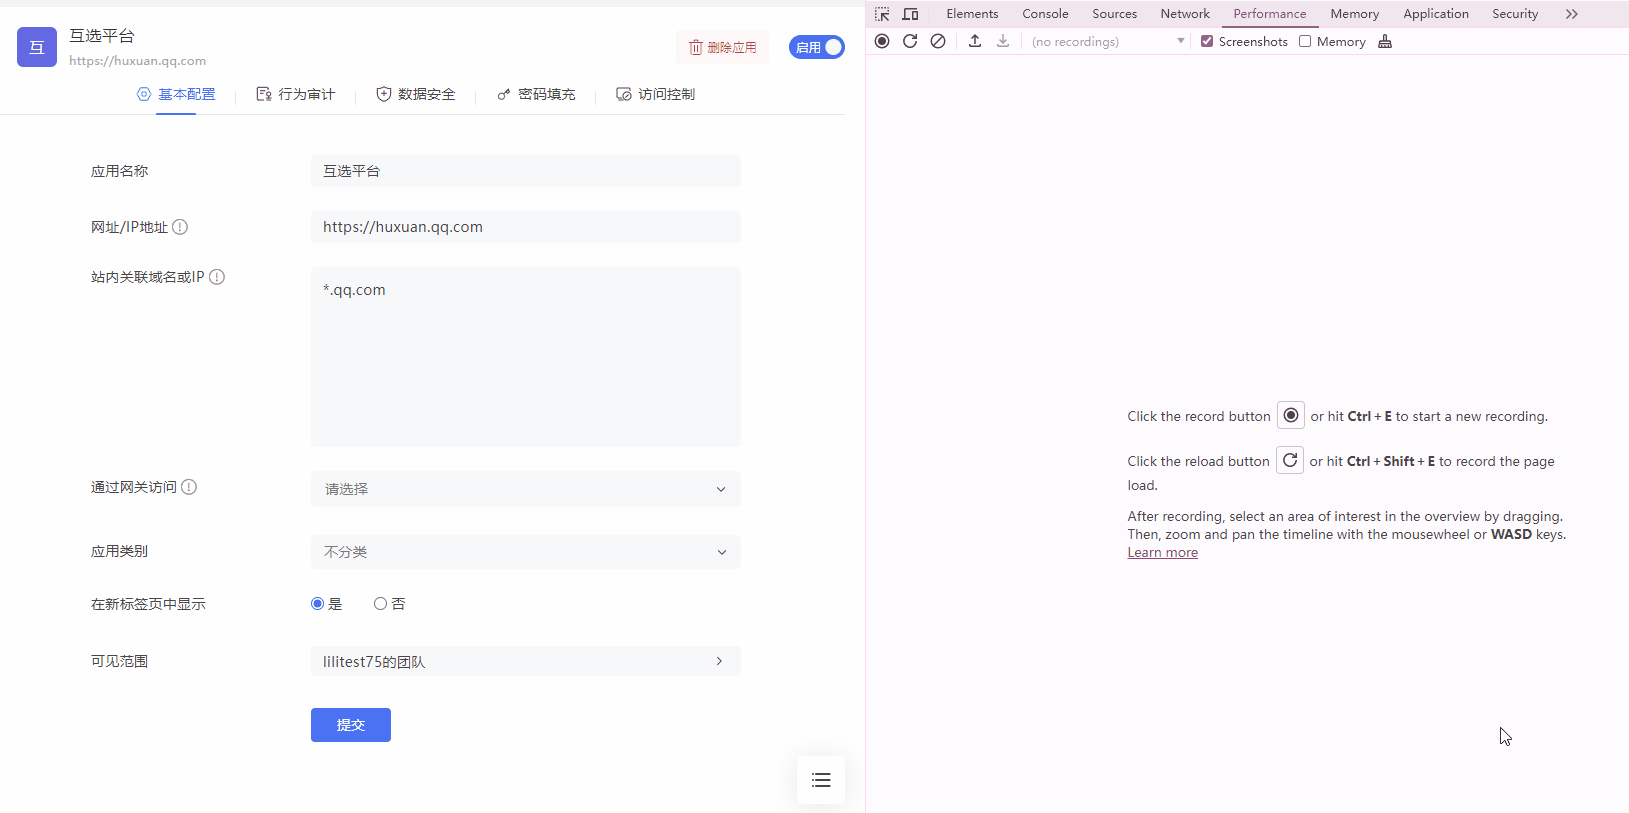
Task: Switch to the 密码填充 tab
Action: tap(536, 94)
